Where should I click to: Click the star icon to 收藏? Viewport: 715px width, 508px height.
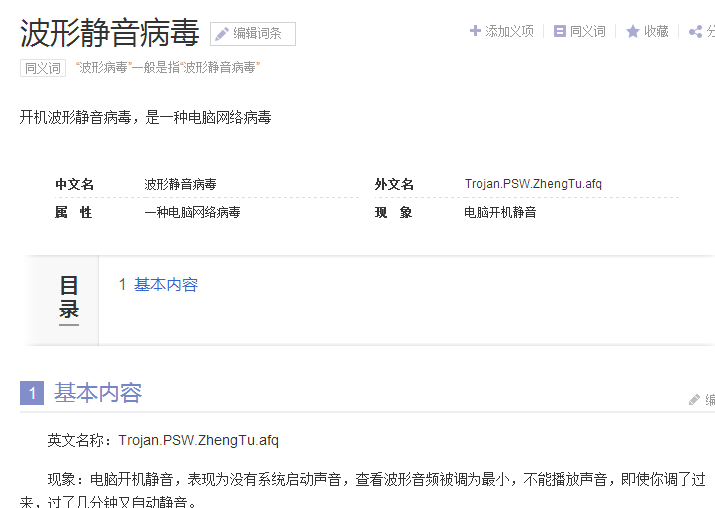pyautogui.click(x=632, y=31)
